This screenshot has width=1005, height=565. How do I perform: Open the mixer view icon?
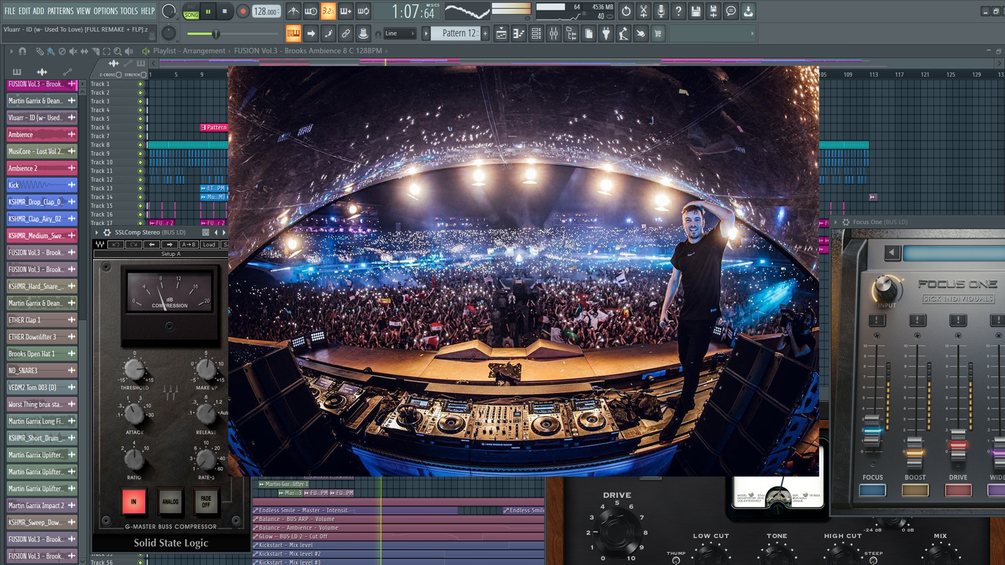click(554, 33)
